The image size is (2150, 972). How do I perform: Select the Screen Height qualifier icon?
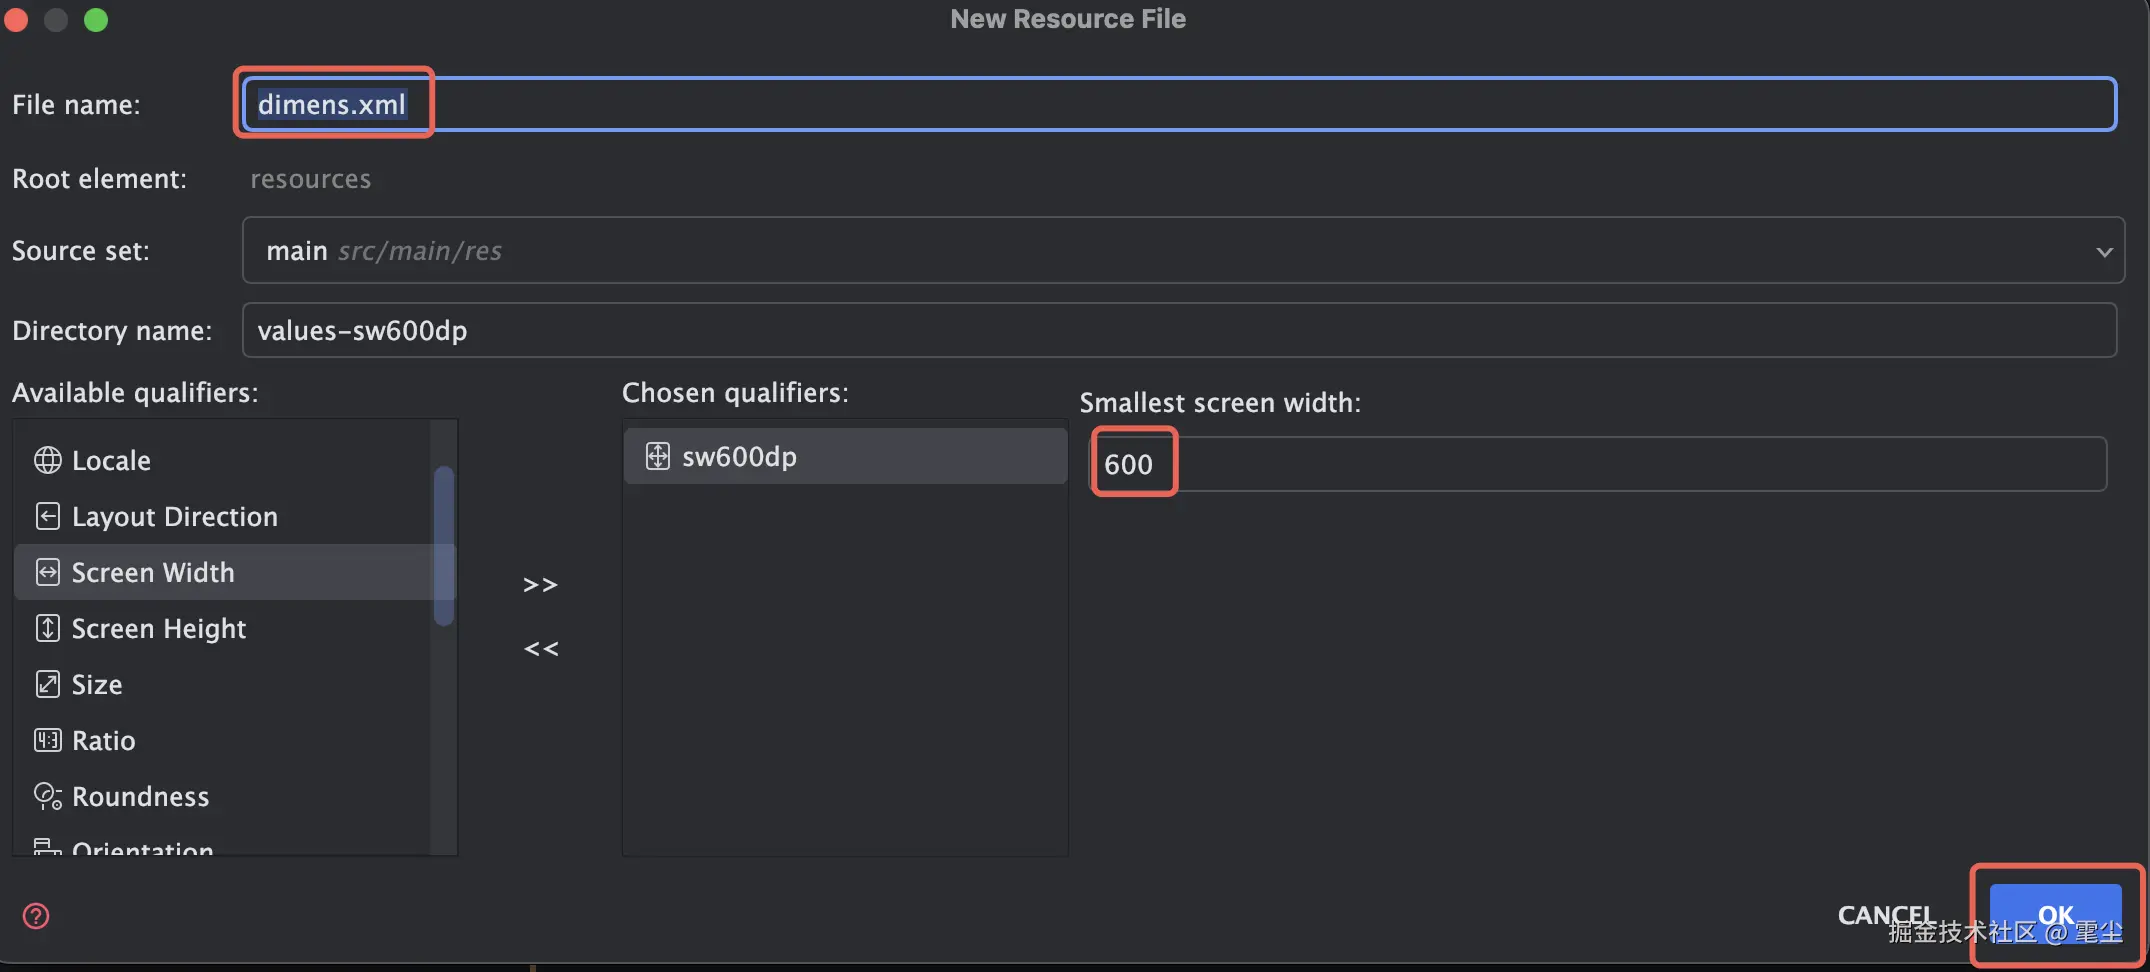coord(47,628)
